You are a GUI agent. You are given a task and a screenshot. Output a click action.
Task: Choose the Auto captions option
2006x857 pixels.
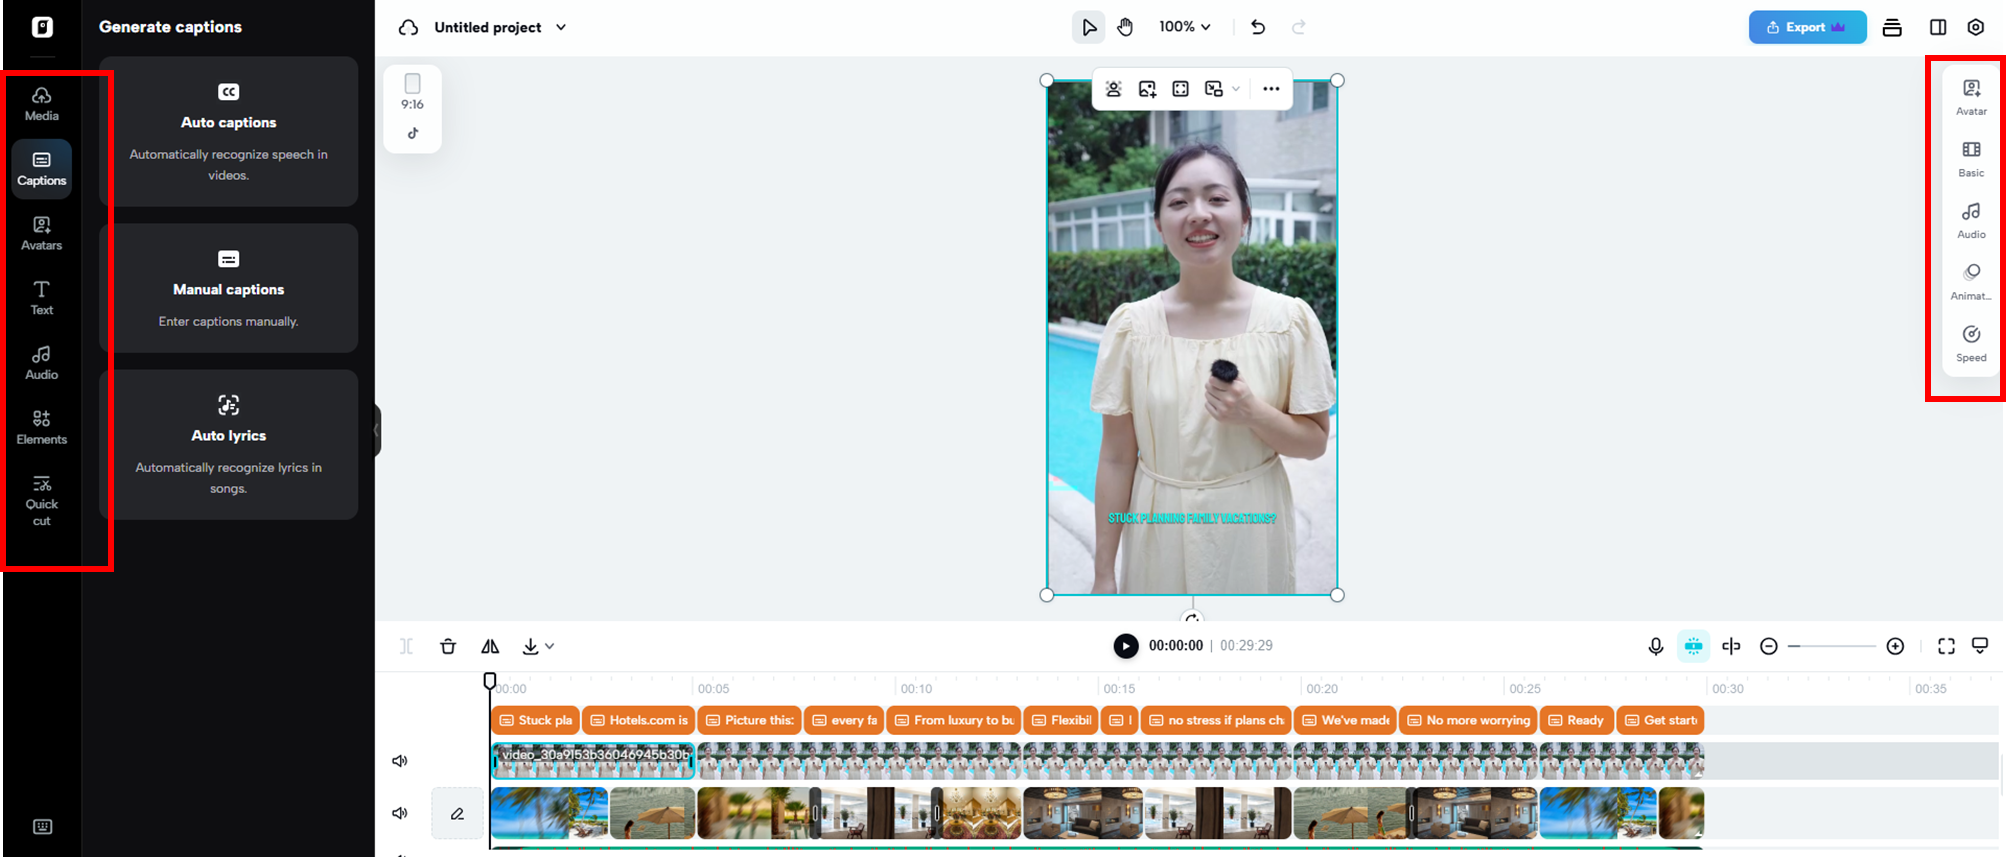[x=228, y=132]
